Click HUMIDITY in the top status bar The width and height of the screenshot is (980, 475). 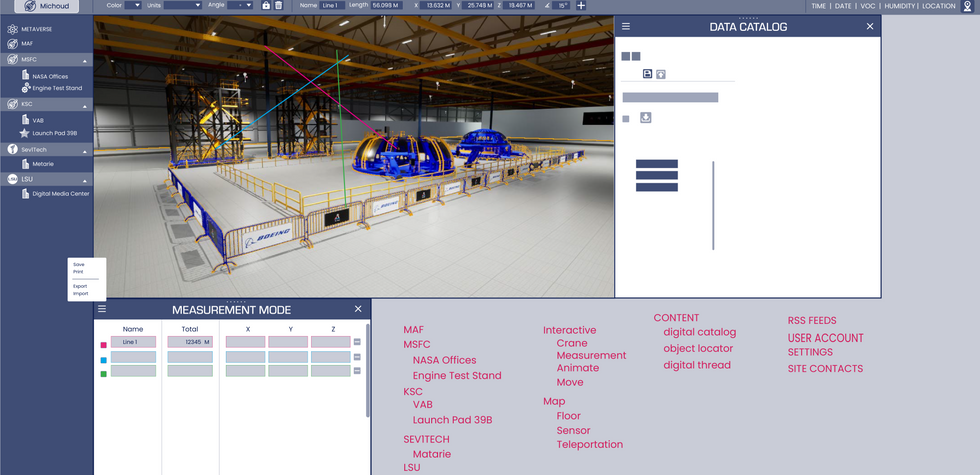coord(899,6)
